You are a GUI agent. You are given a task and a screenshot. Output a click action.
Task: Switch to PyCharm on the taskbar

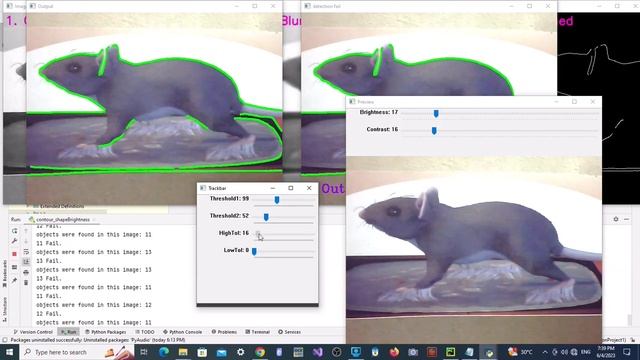coord(451,352)
